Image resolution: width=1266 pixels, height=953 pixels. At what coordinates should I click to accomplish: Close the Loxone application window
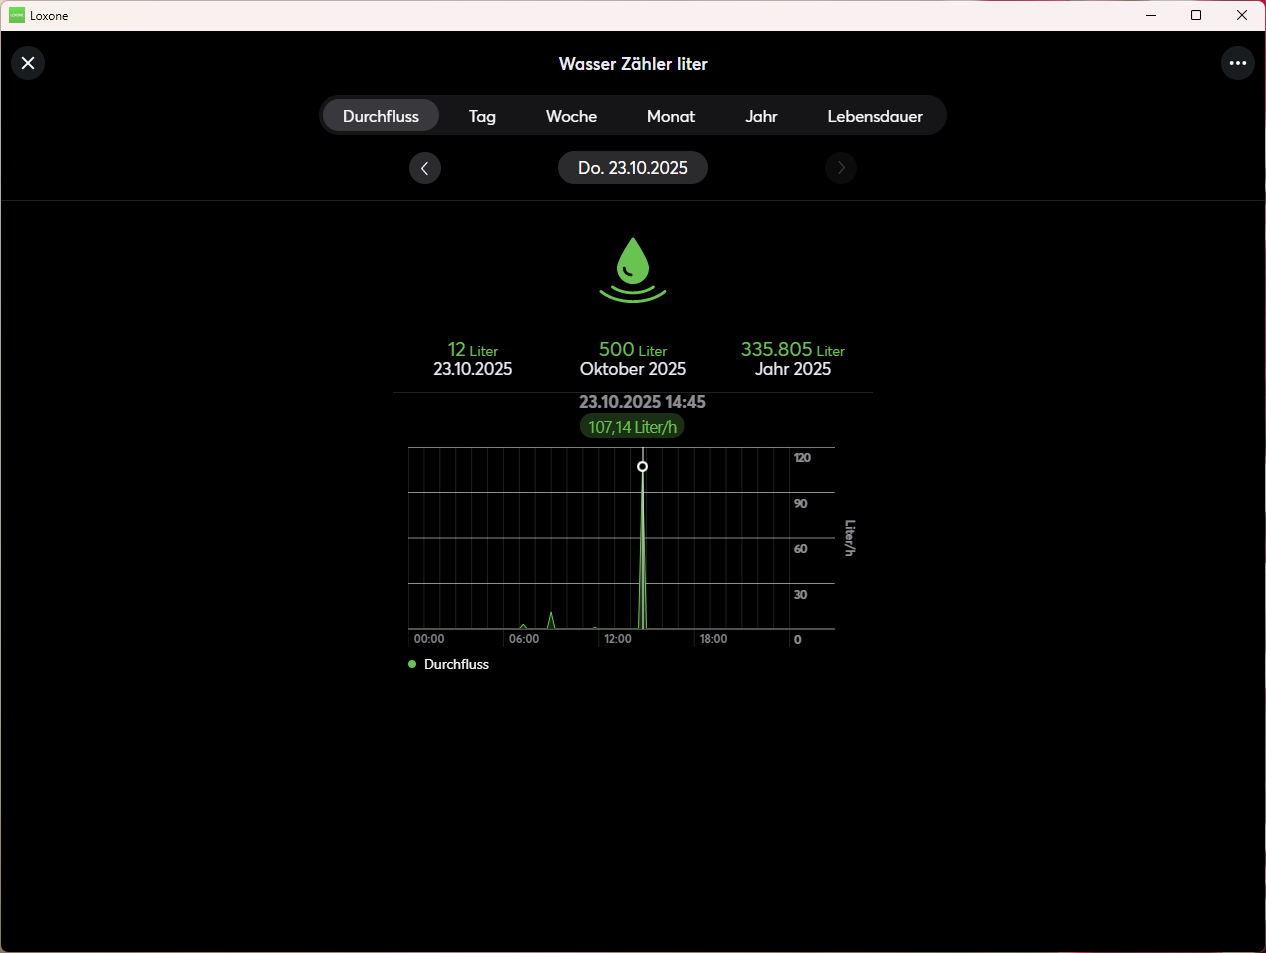point(1242,15)
